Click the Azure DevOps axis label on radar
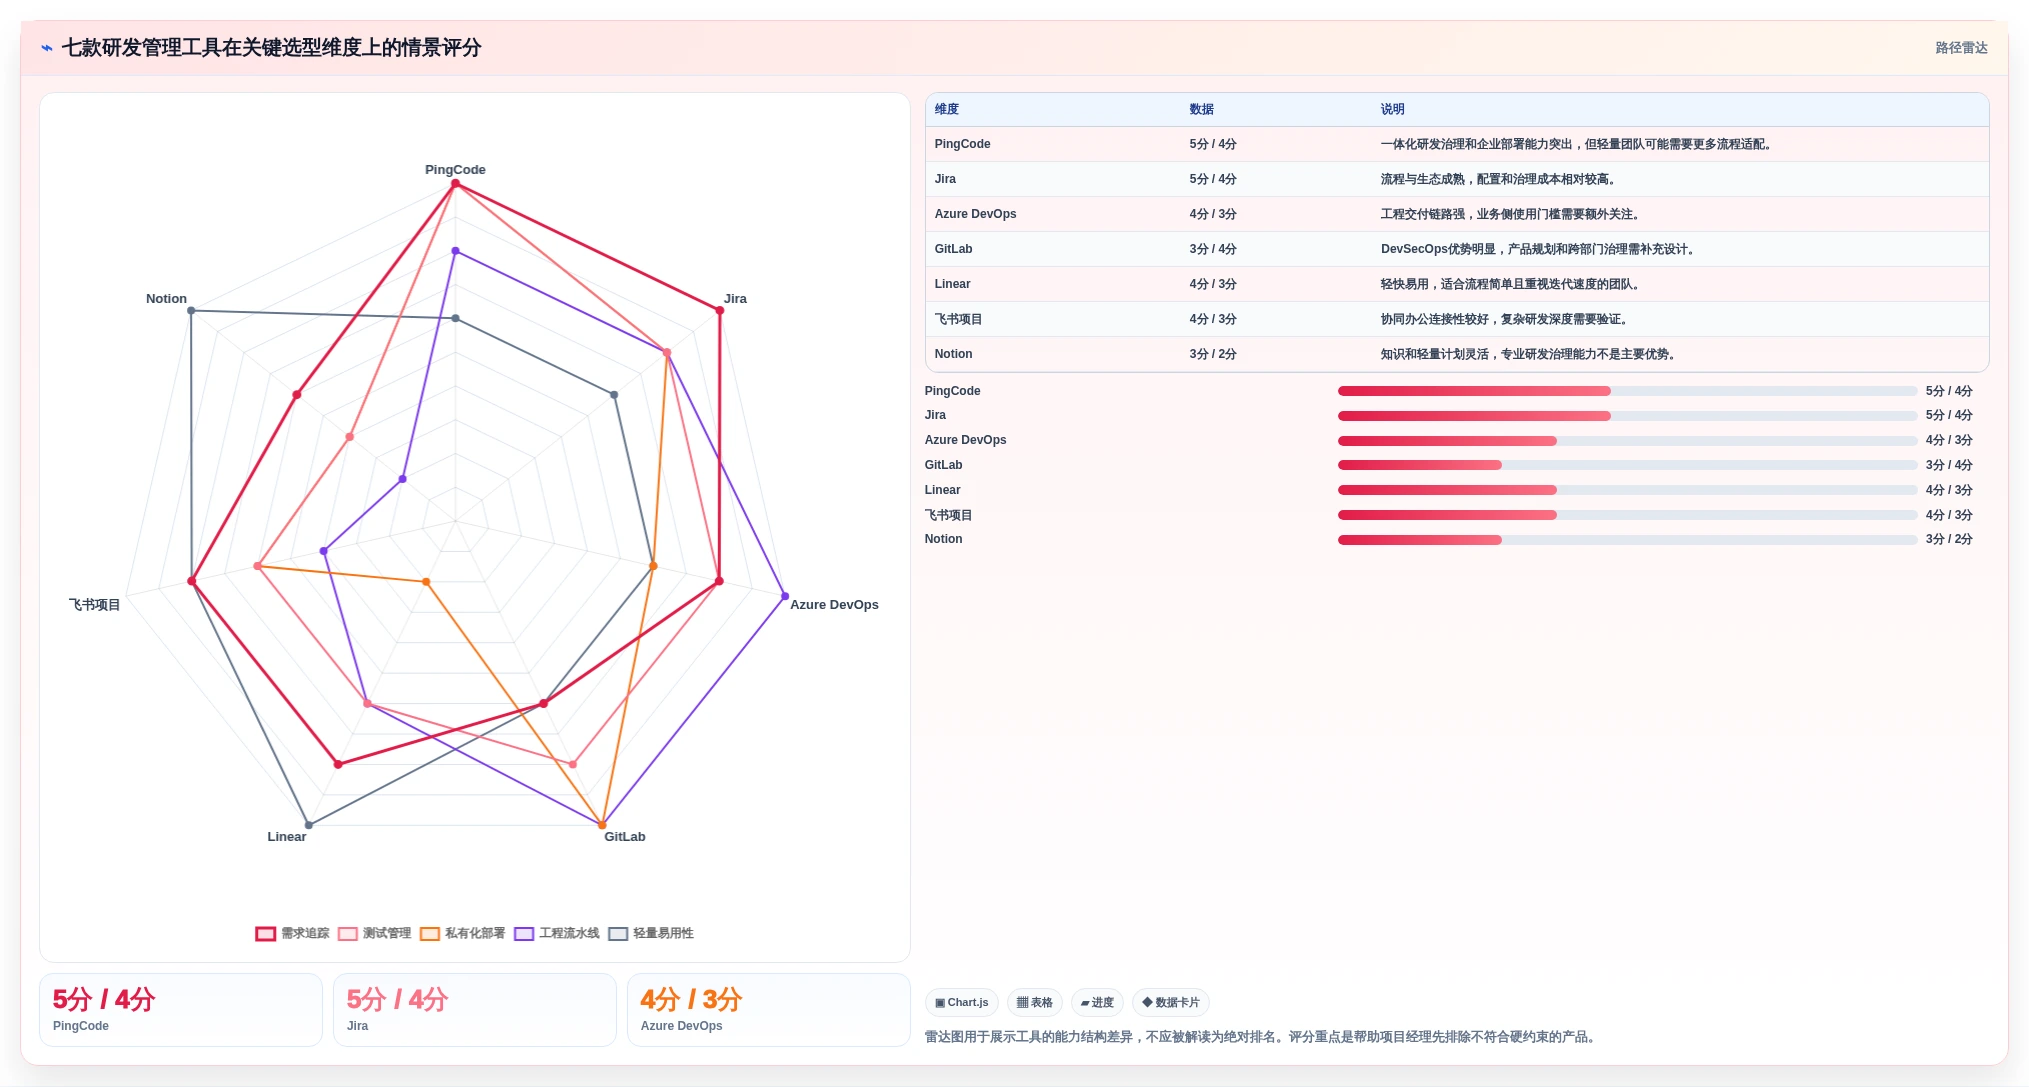 pyautogui.click(x=834, y=605)
